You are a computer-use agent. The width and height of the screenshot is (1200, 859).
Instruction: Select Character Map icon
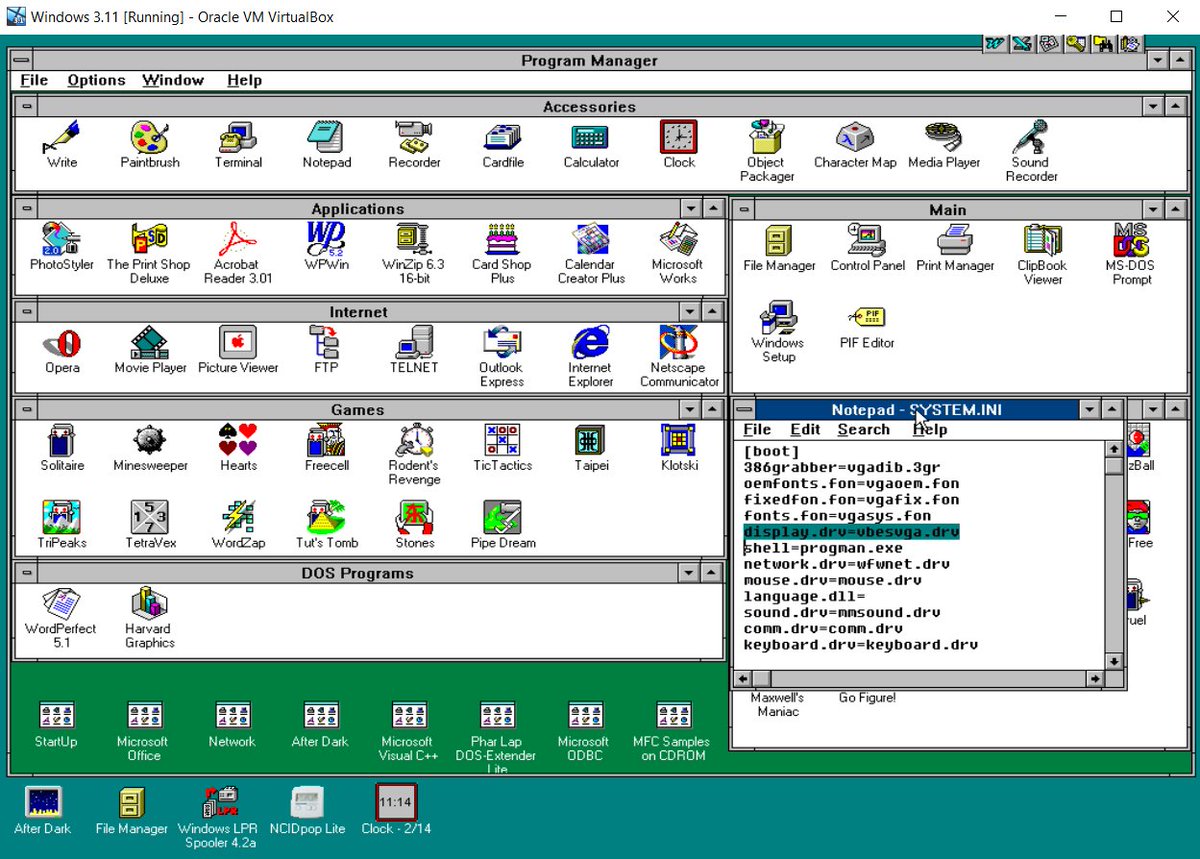[x=855, y=145]
